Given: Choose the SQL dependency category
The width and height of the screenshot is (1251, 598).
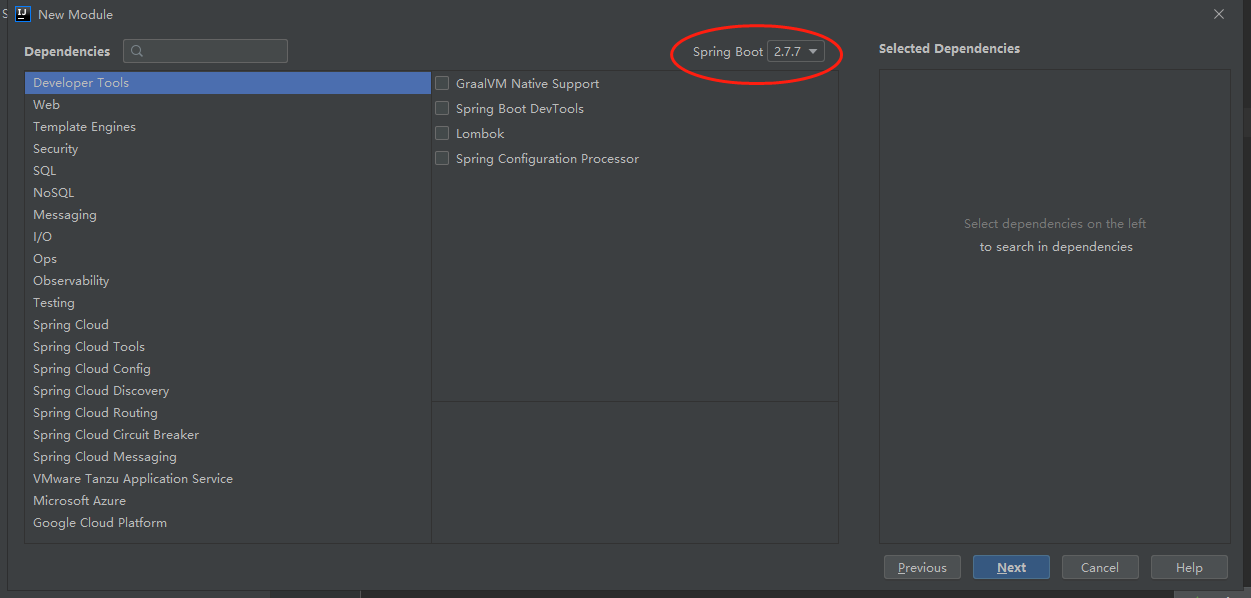Looking at the screenshot, I should click(x=45, y=171).
